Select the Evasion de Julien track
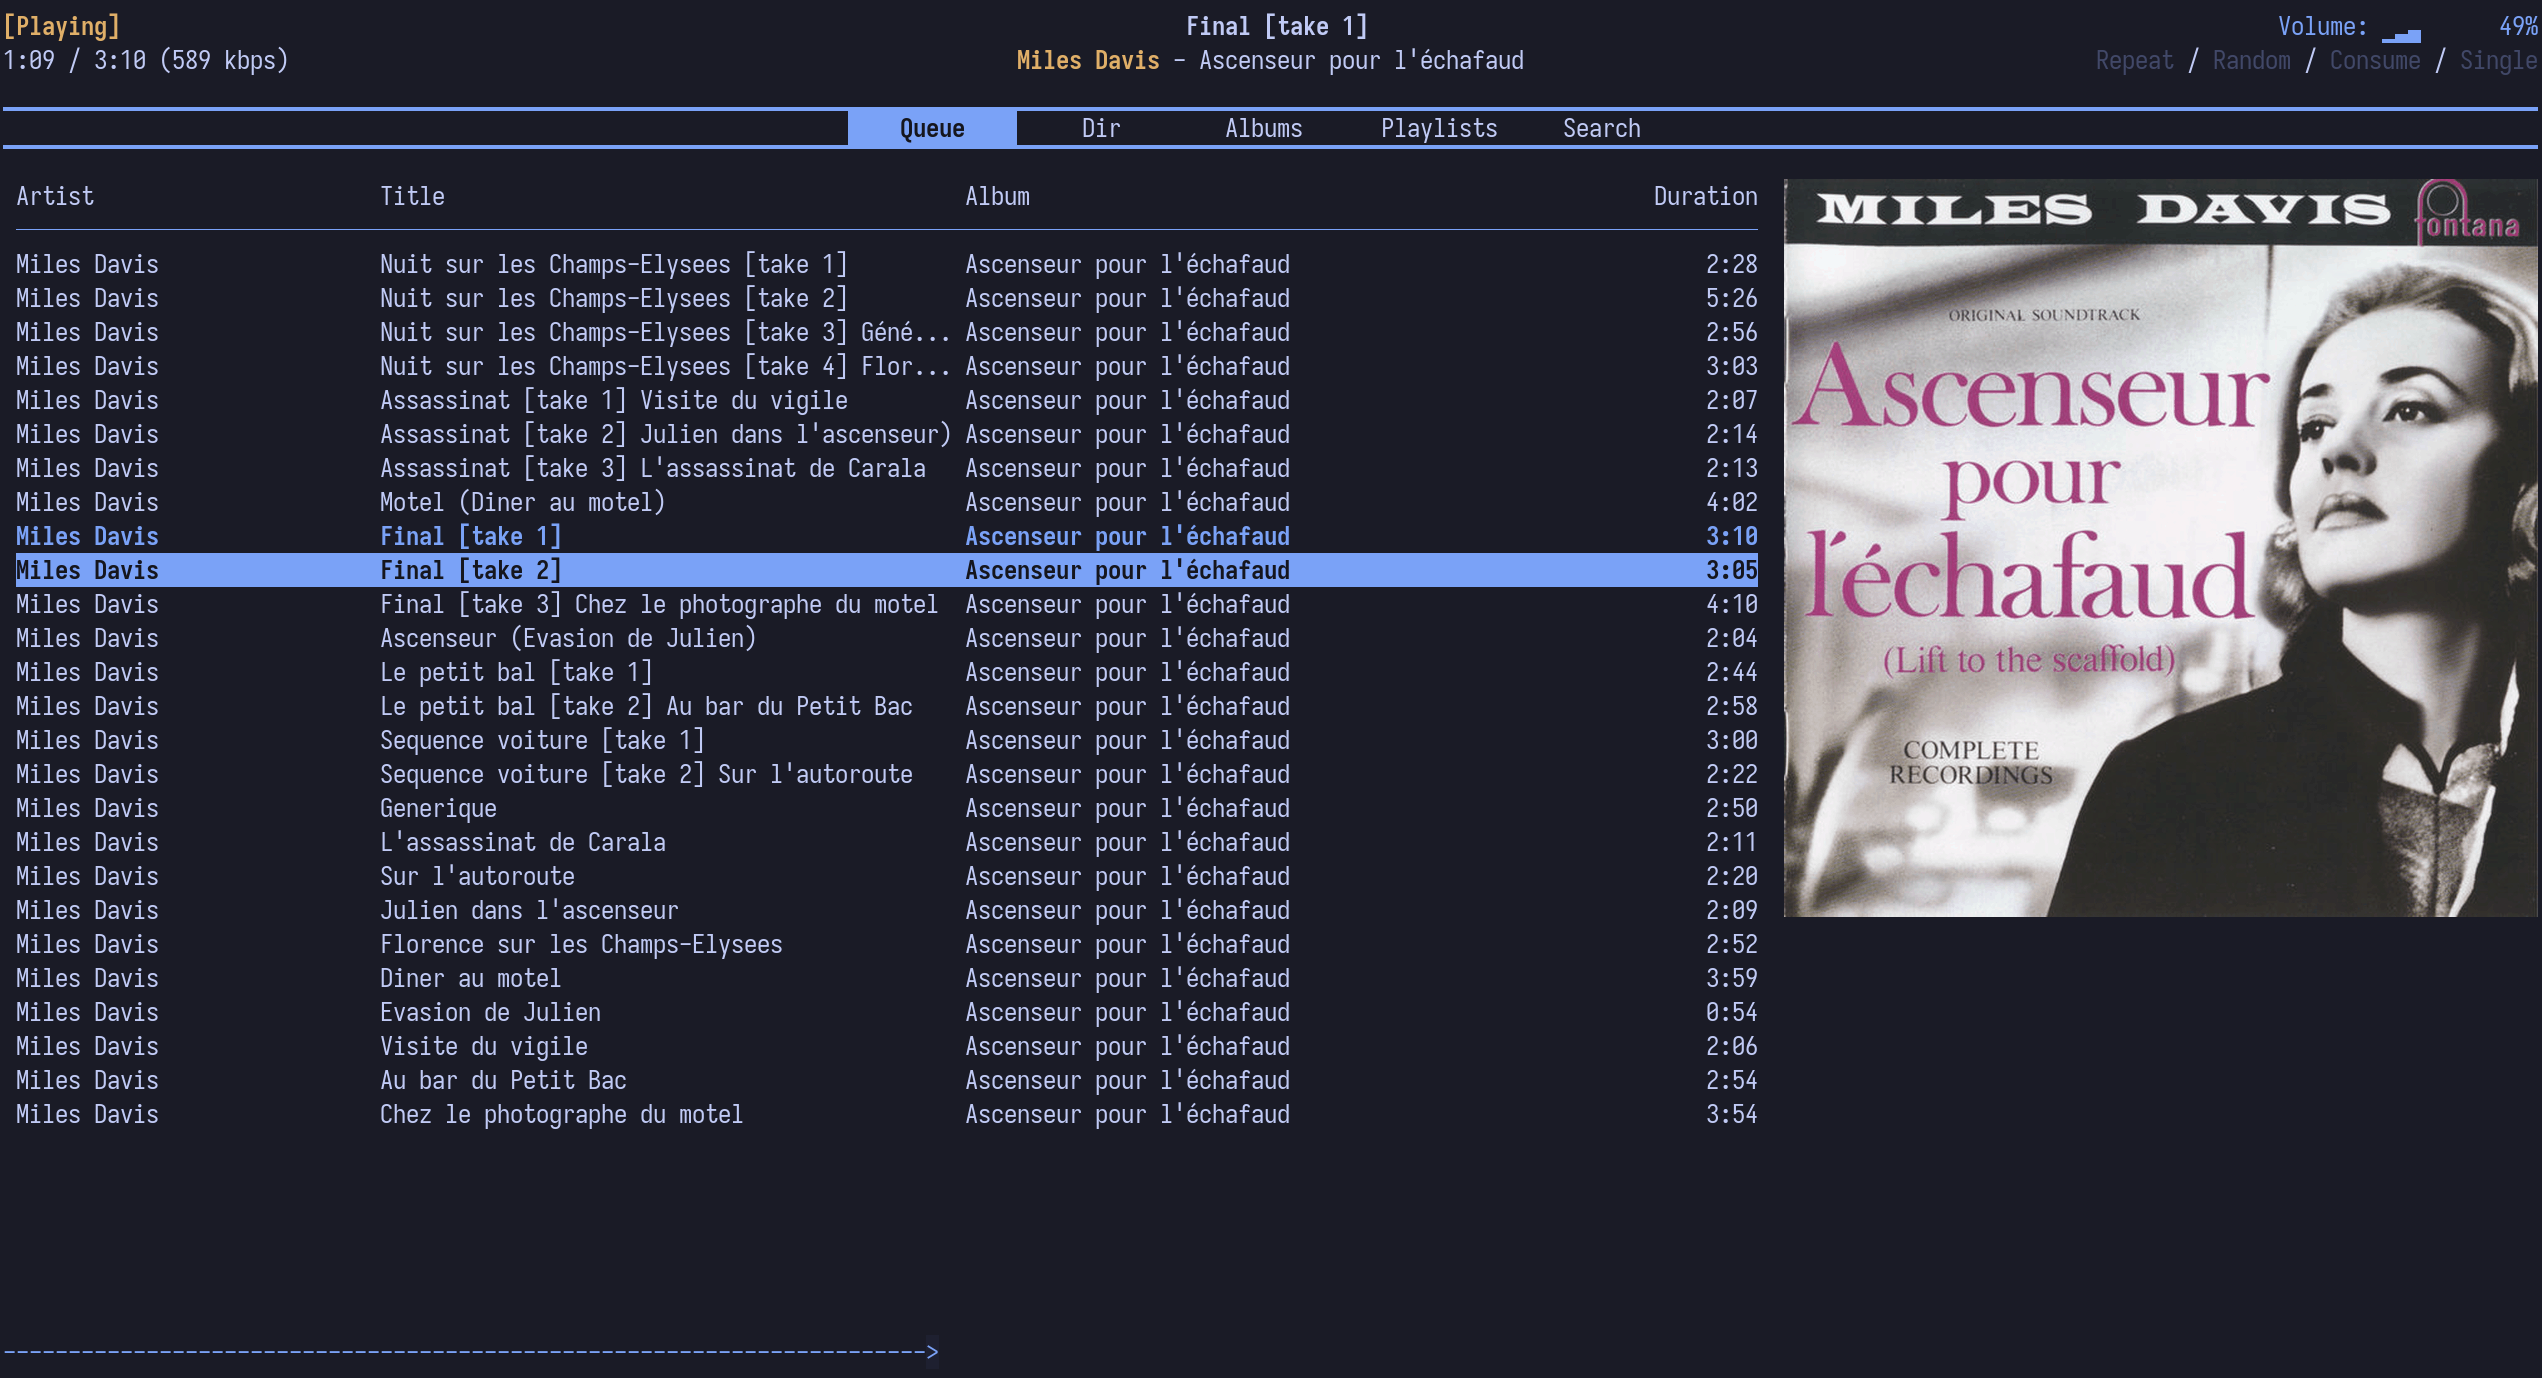This screenshot has width=2542, height=1378. pyautogui.click(x=490, y=1013)
